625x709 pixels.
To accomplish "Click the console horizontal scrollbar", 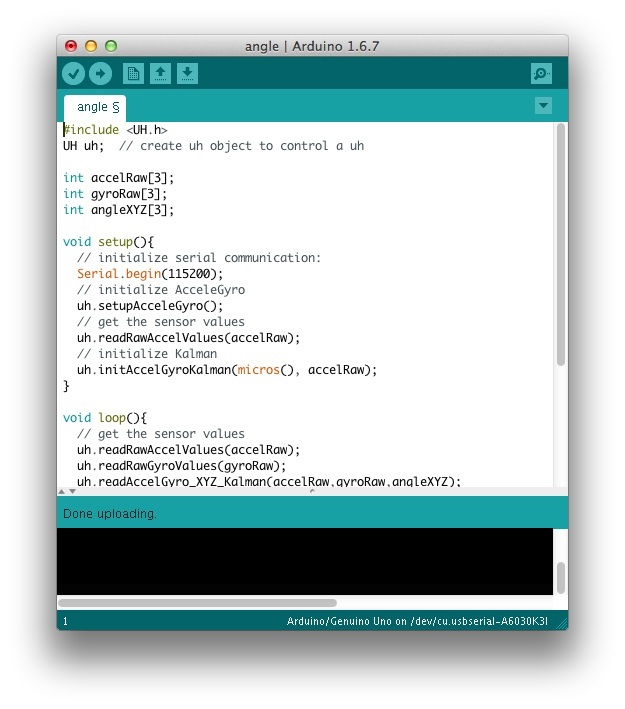I will tap(197, 603).
